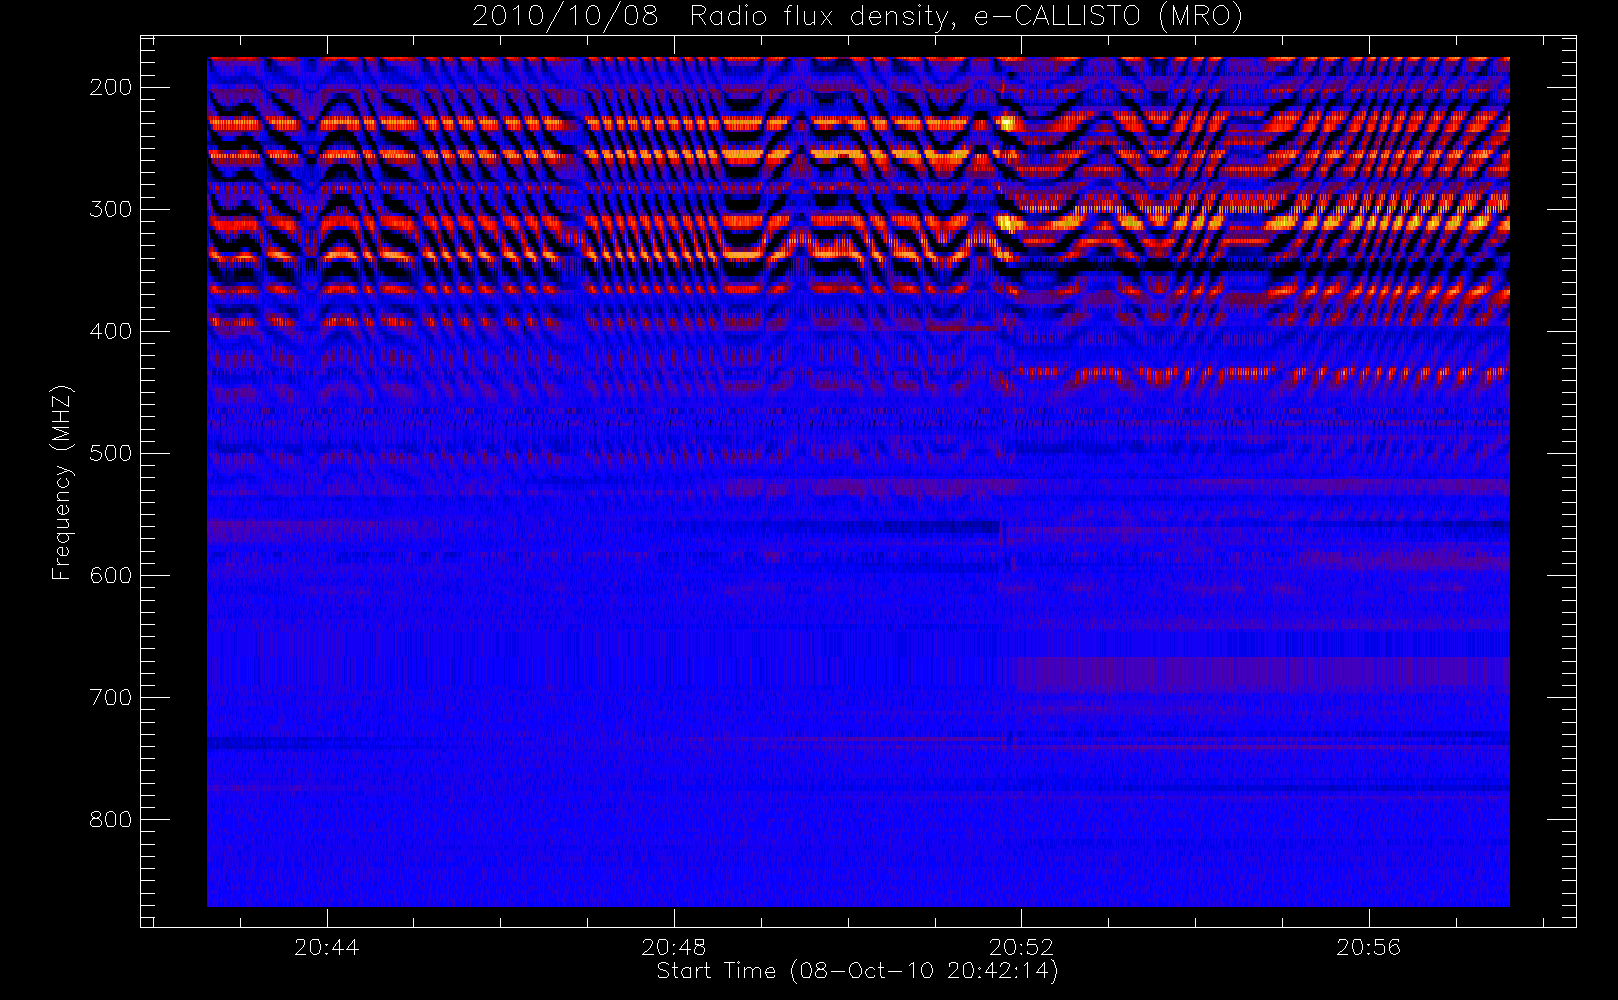This screenshot has width=1618, height=1000.
Task: Click the 700 frequency tick label
Action: [x=111, y=697]
